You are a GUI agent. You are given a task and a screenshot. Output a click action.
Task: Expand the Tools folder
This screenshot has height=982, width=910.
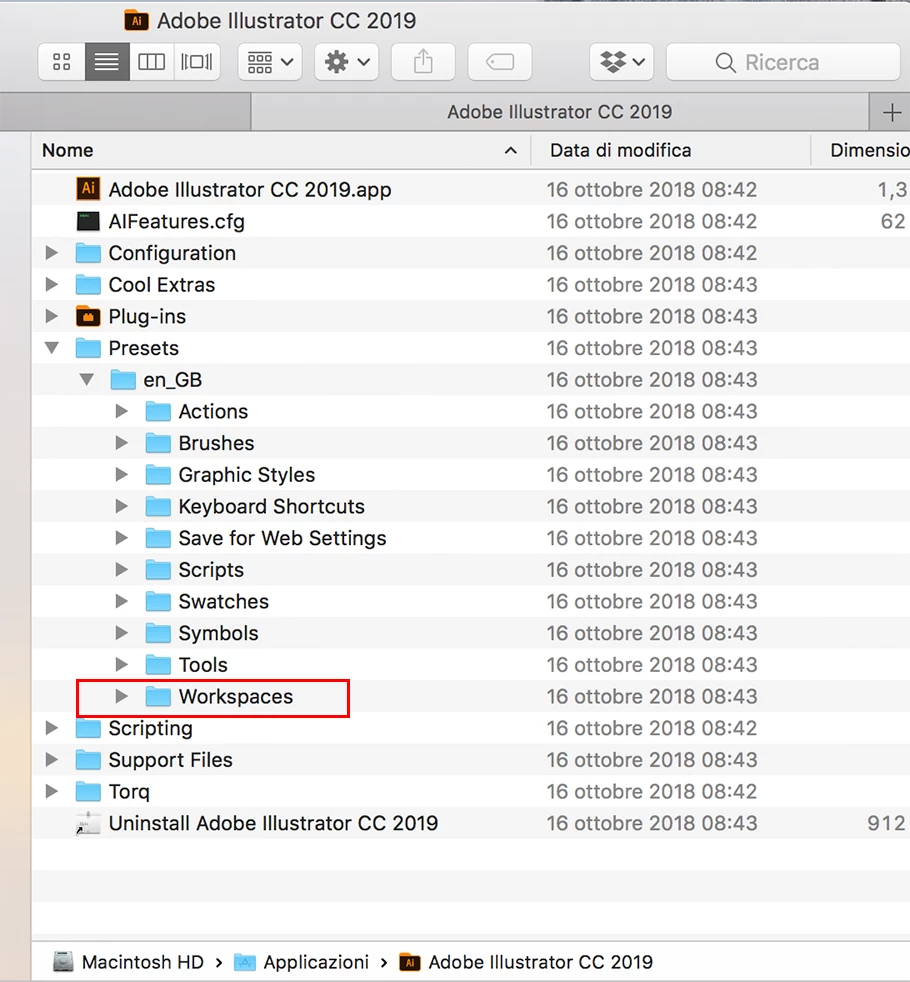pos(122,664)
